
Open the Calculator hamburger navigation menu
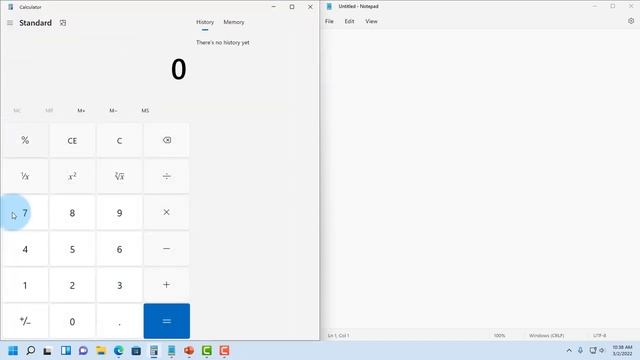10,23
